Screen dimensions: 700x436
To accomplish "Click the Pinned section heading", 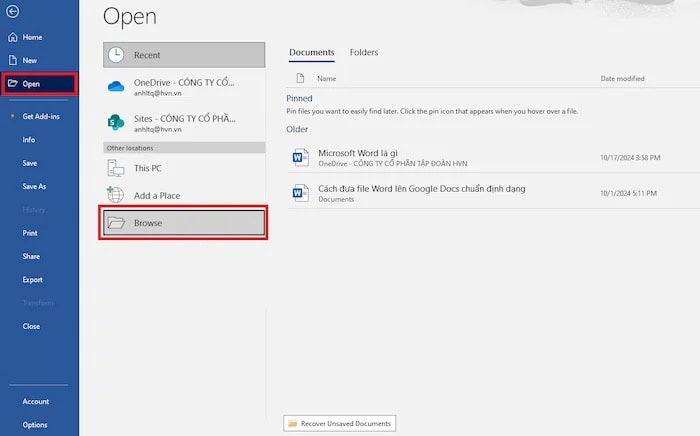I will [x=299, y=98].
